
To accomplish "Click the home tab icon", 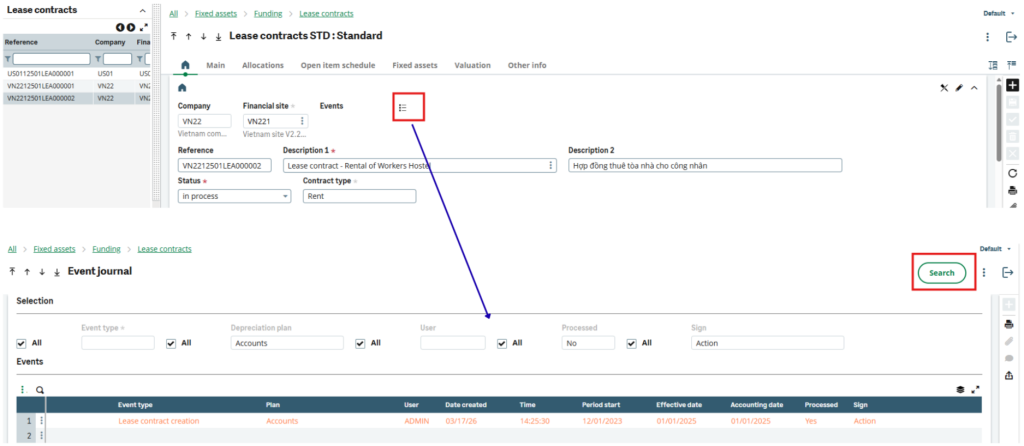I will [x=184, y=65].
